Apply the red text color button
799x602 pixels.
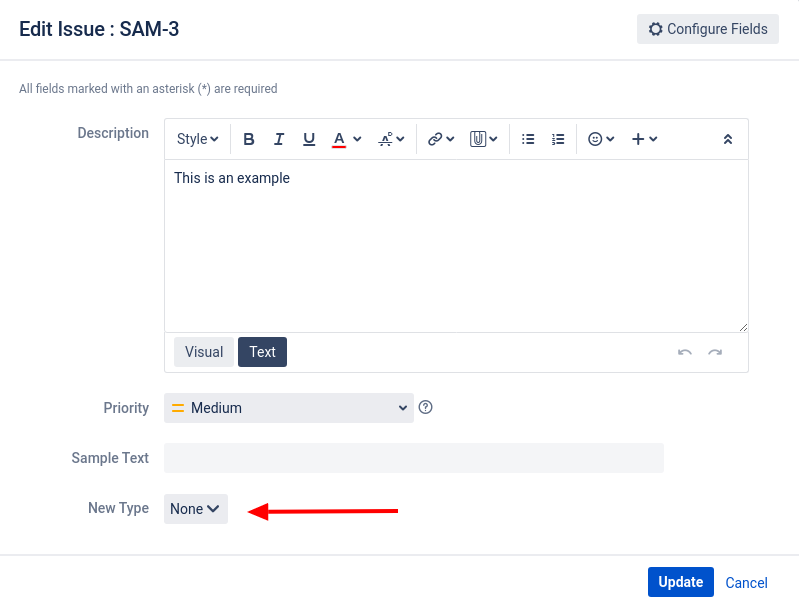click(339, 139)
